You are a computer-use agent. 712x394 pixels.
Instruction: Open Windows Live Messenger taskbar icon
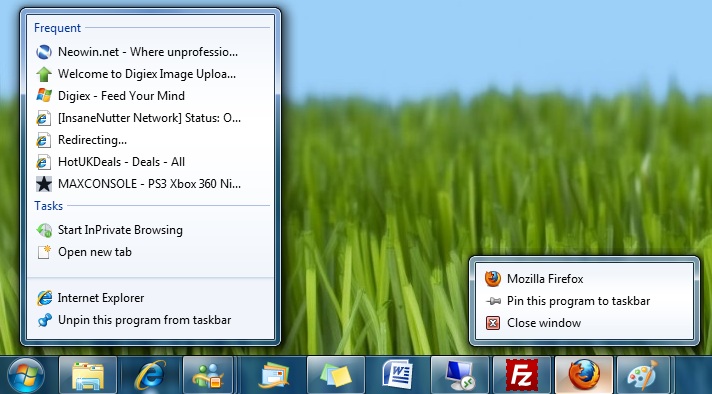coord(208,375)
